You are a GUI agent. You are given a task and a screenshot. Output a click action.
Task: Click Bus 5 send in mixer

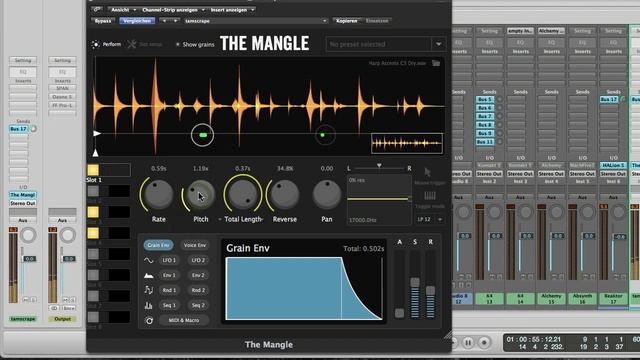(485, 100)
